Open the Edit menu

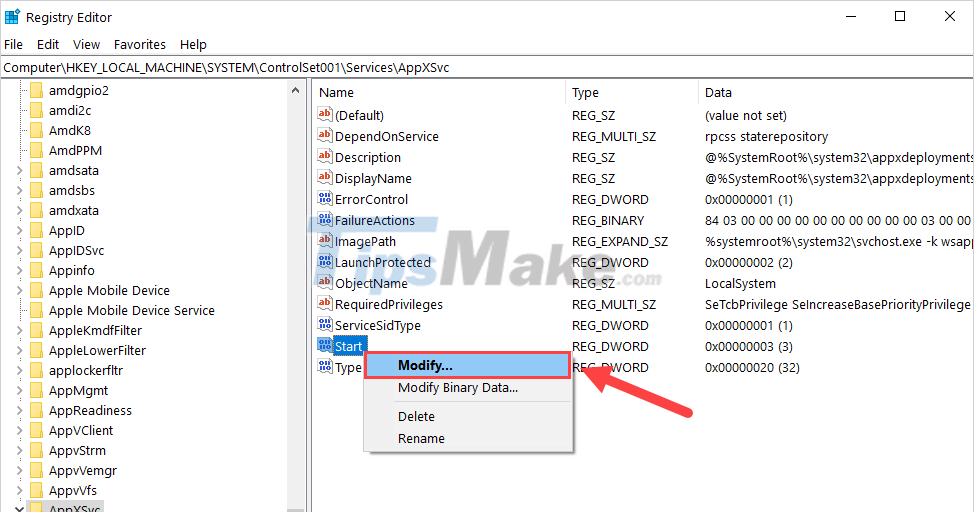click(x=48, y=44)
